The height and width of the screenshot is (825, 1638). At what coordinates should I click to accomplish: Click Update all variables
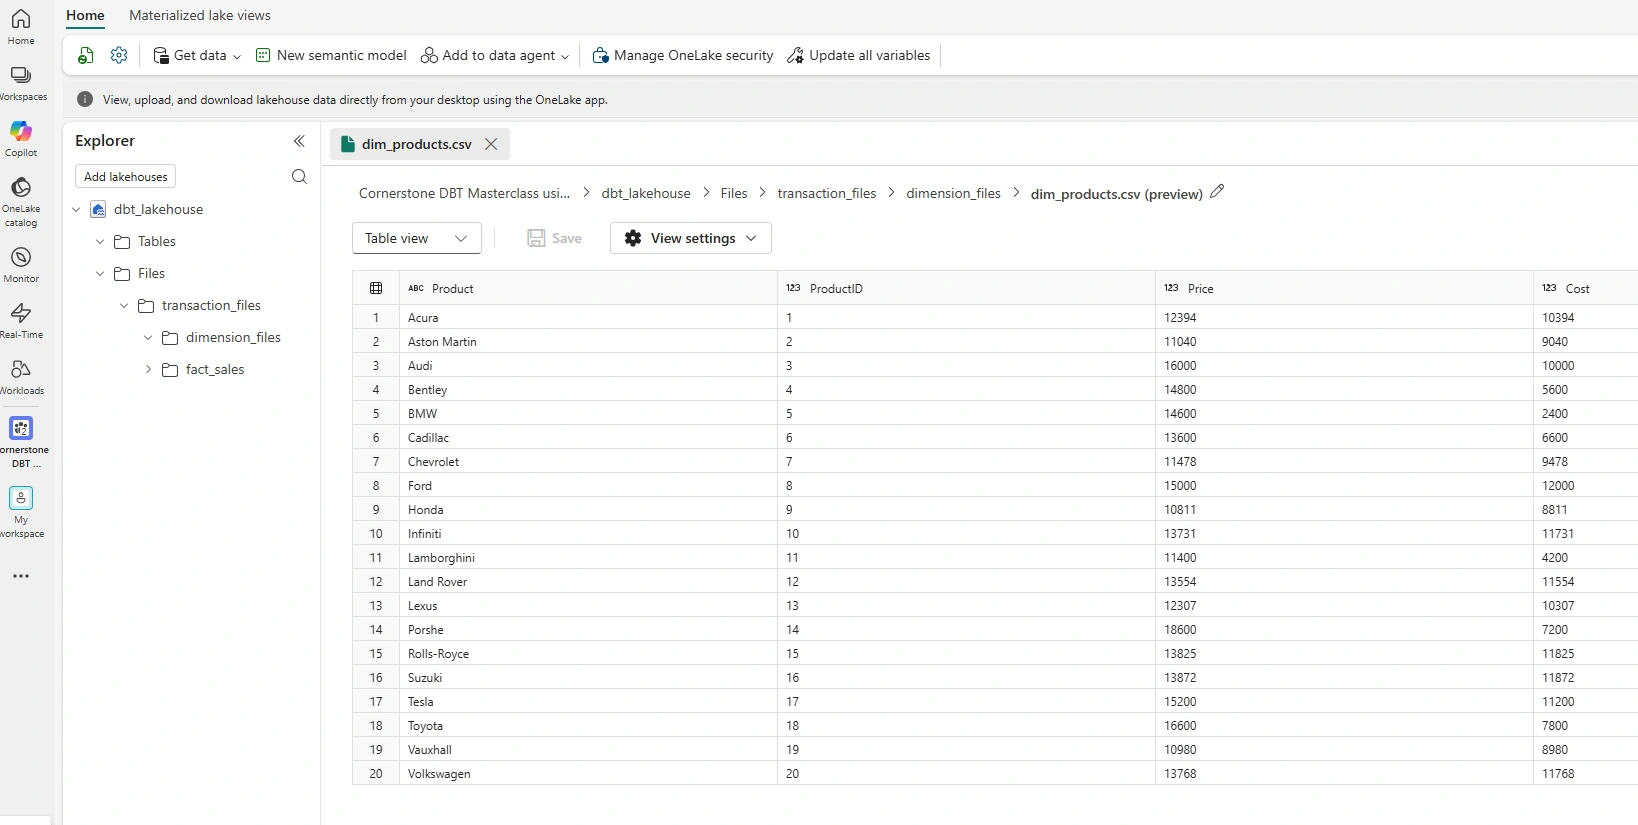[859, 56]
